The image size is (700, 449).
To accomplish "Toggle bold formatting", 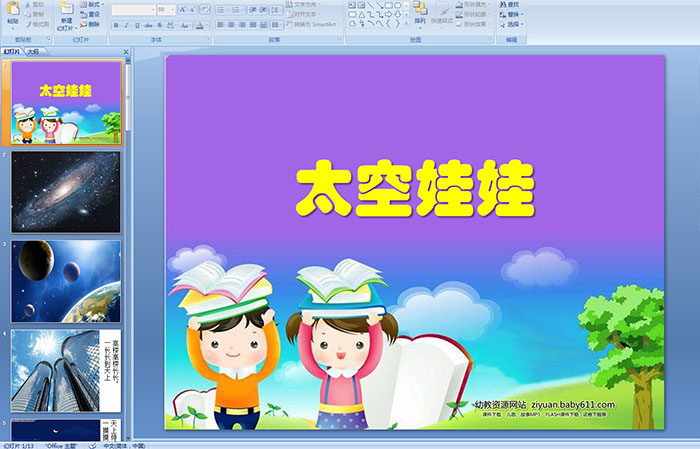I will tap(116, 25).
